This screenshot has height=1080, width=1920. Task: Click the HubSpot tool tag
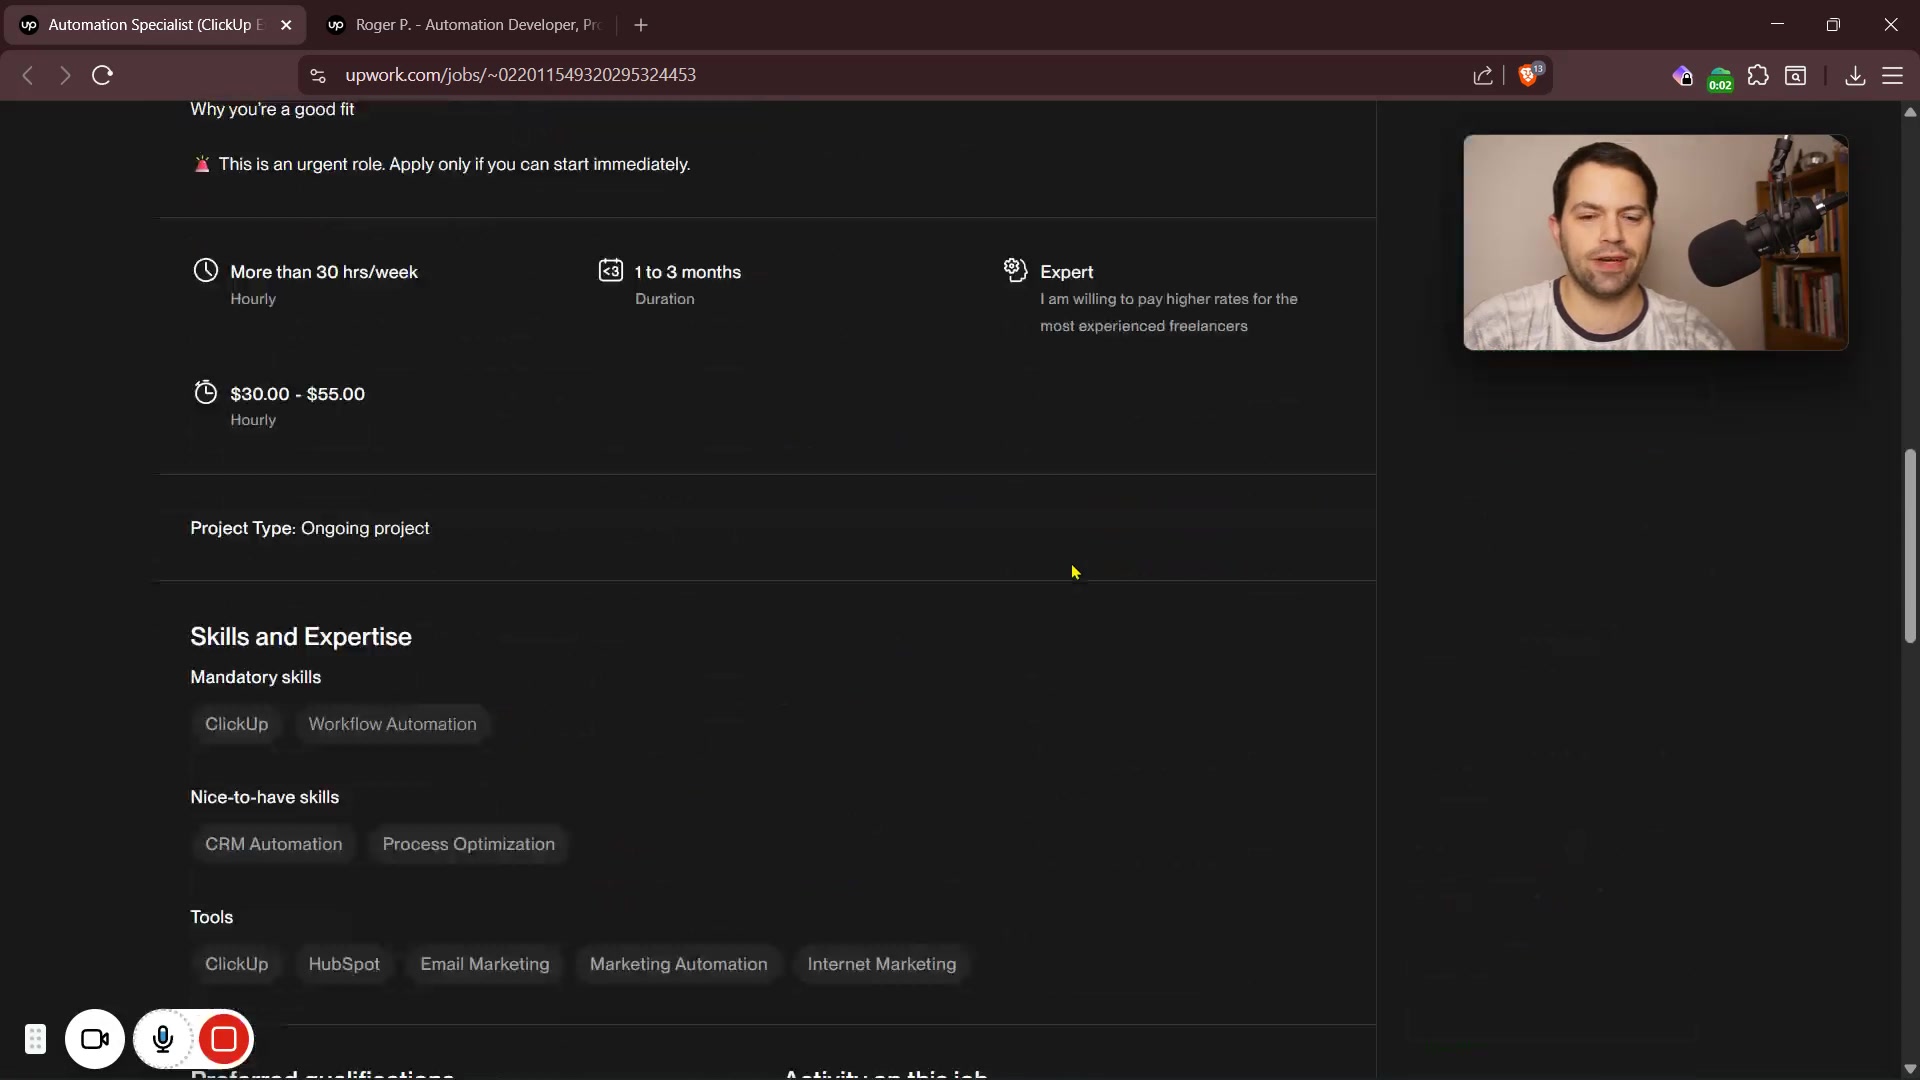(x=344, y=964)
